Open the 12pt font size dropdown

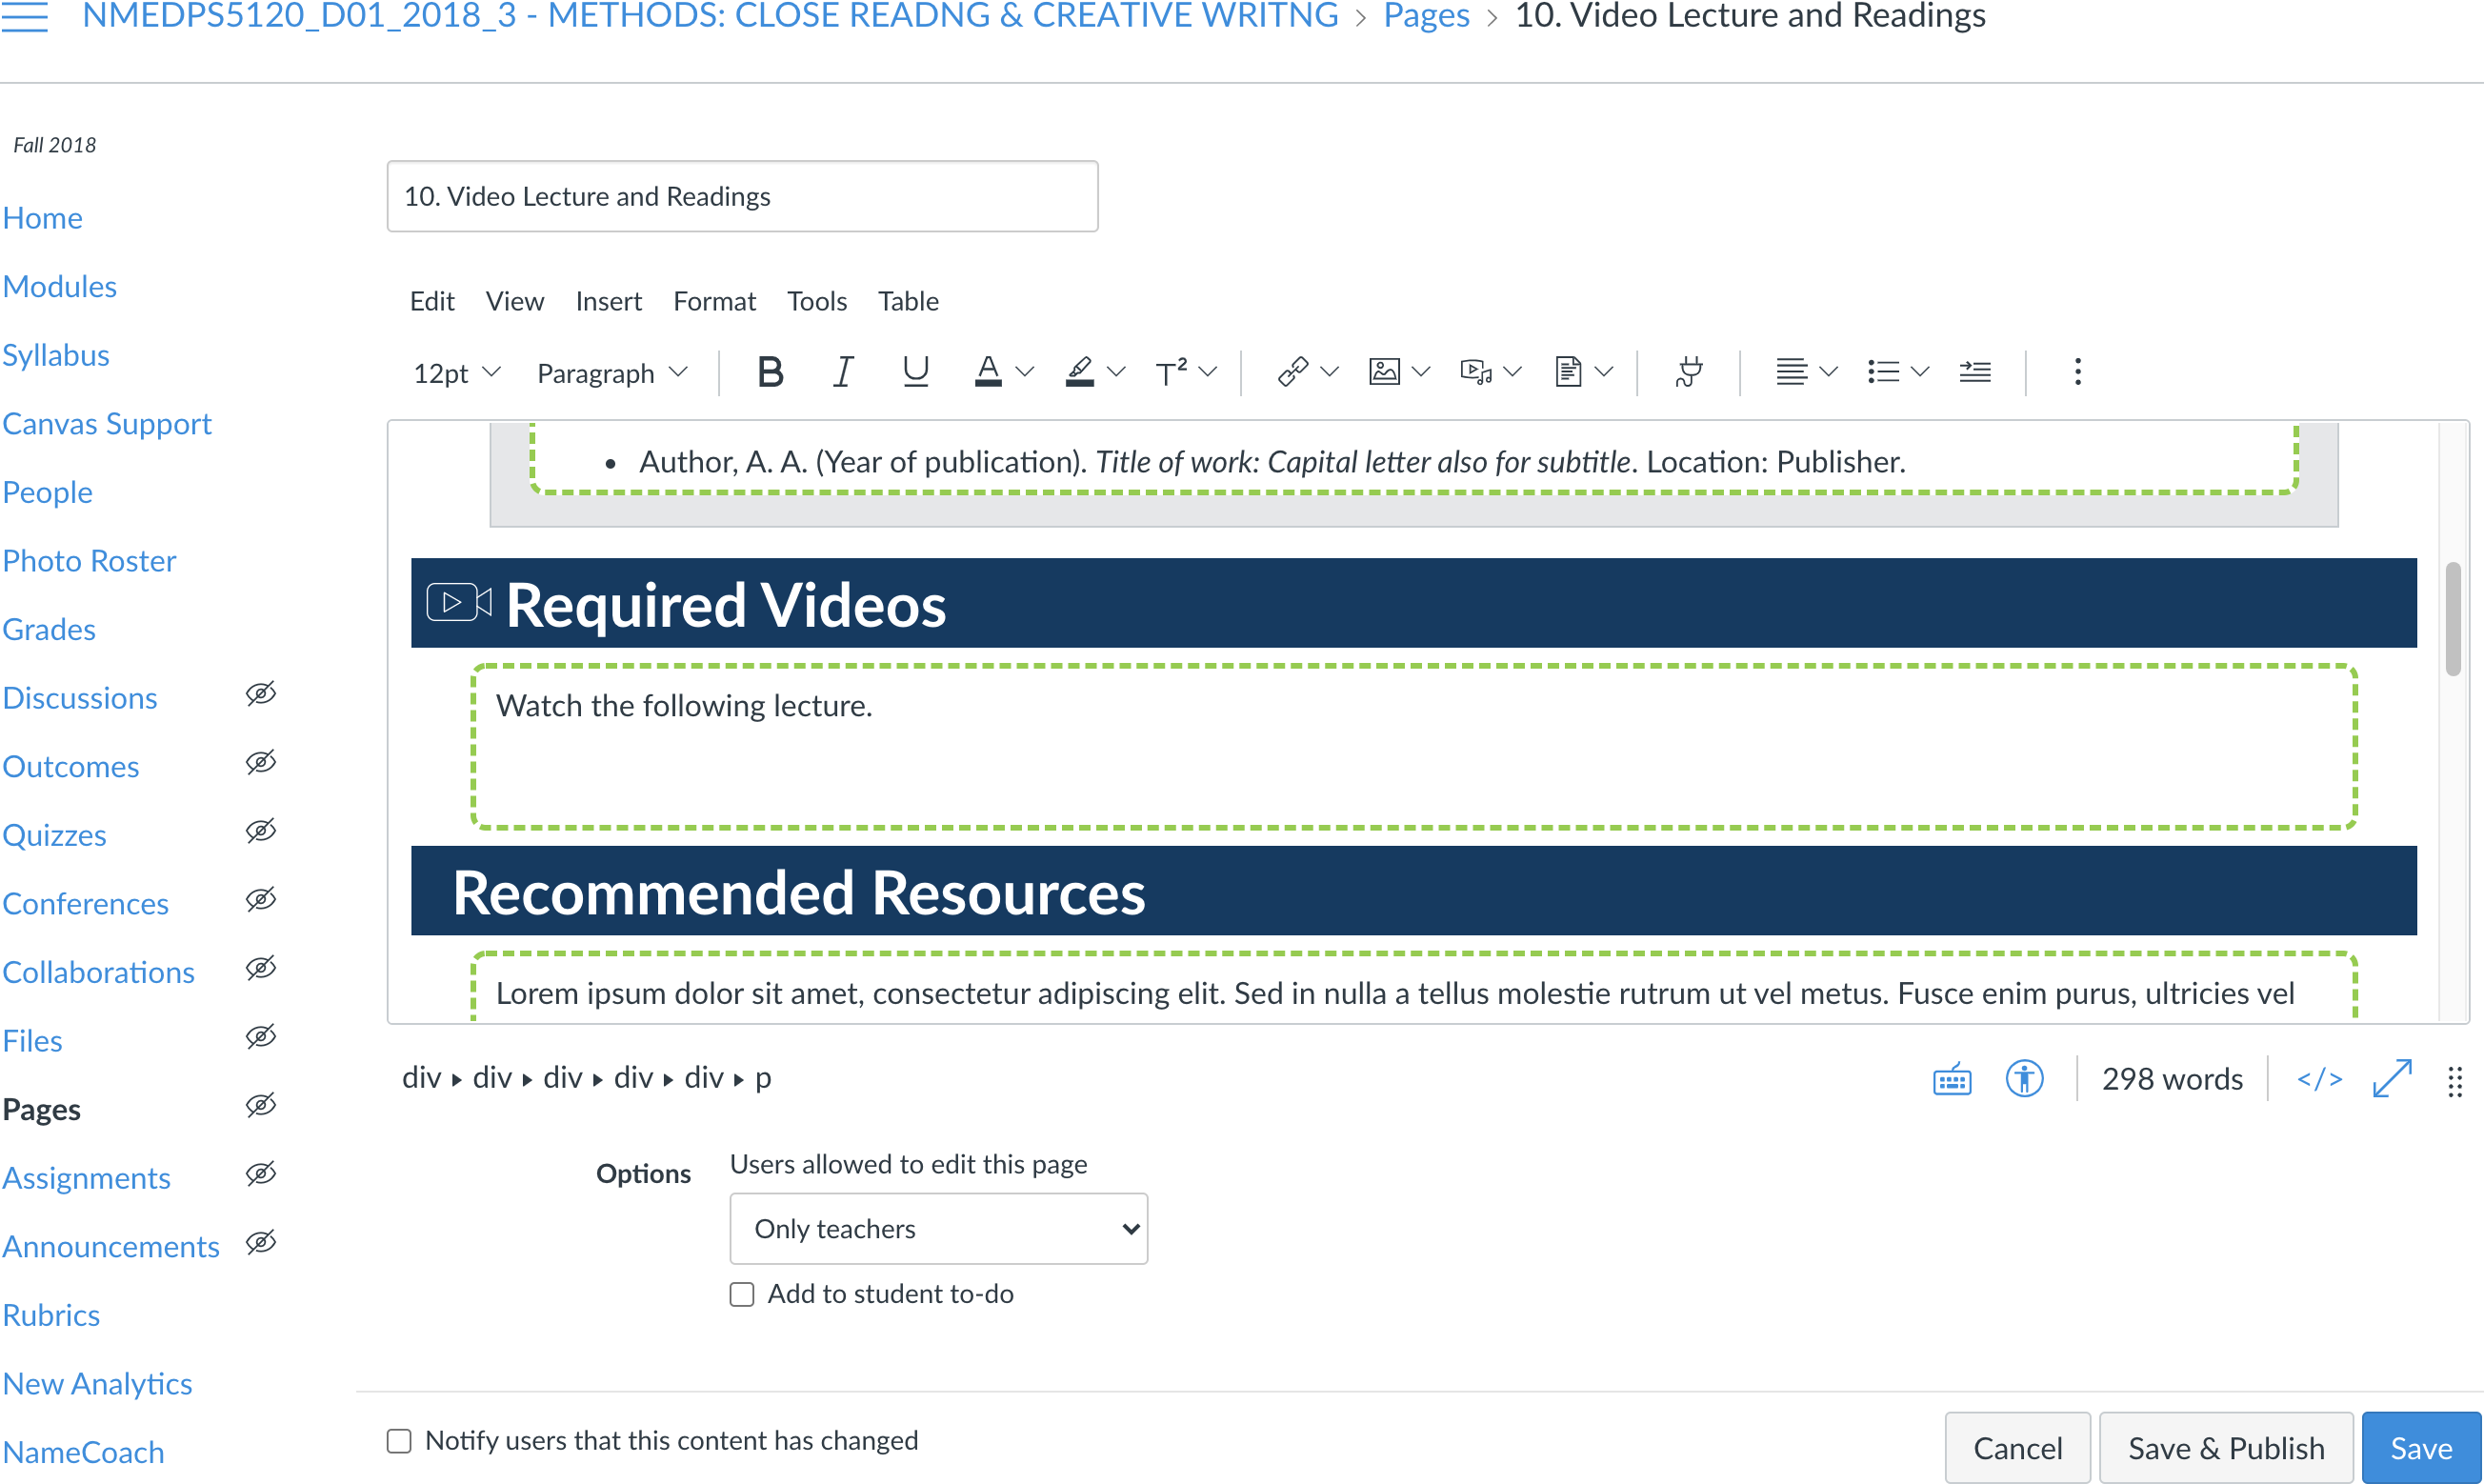456,373
